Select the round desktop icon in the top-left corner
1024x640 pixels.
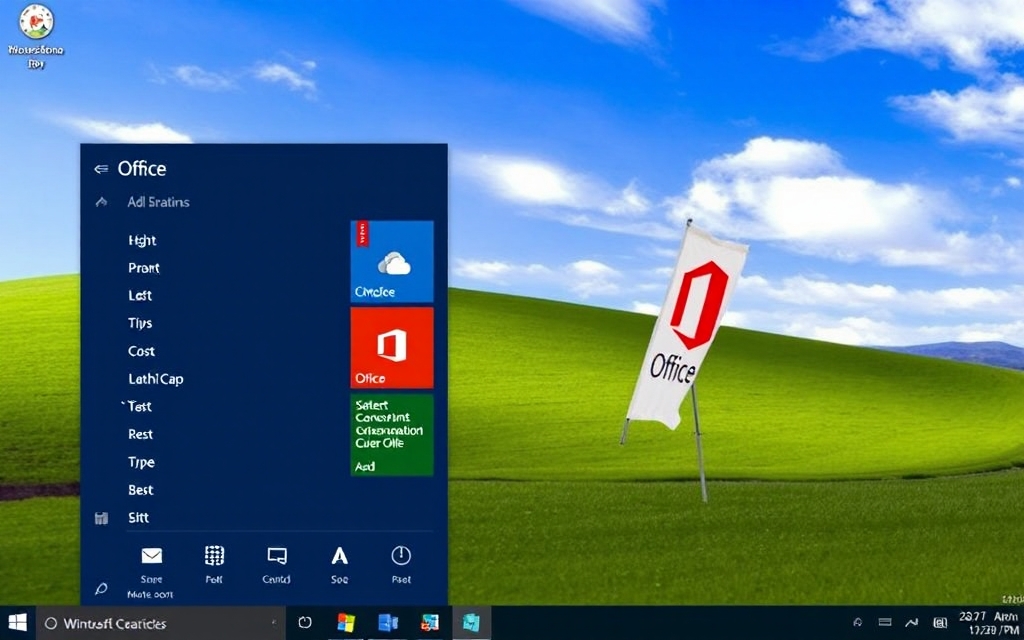tap(37, 22)
